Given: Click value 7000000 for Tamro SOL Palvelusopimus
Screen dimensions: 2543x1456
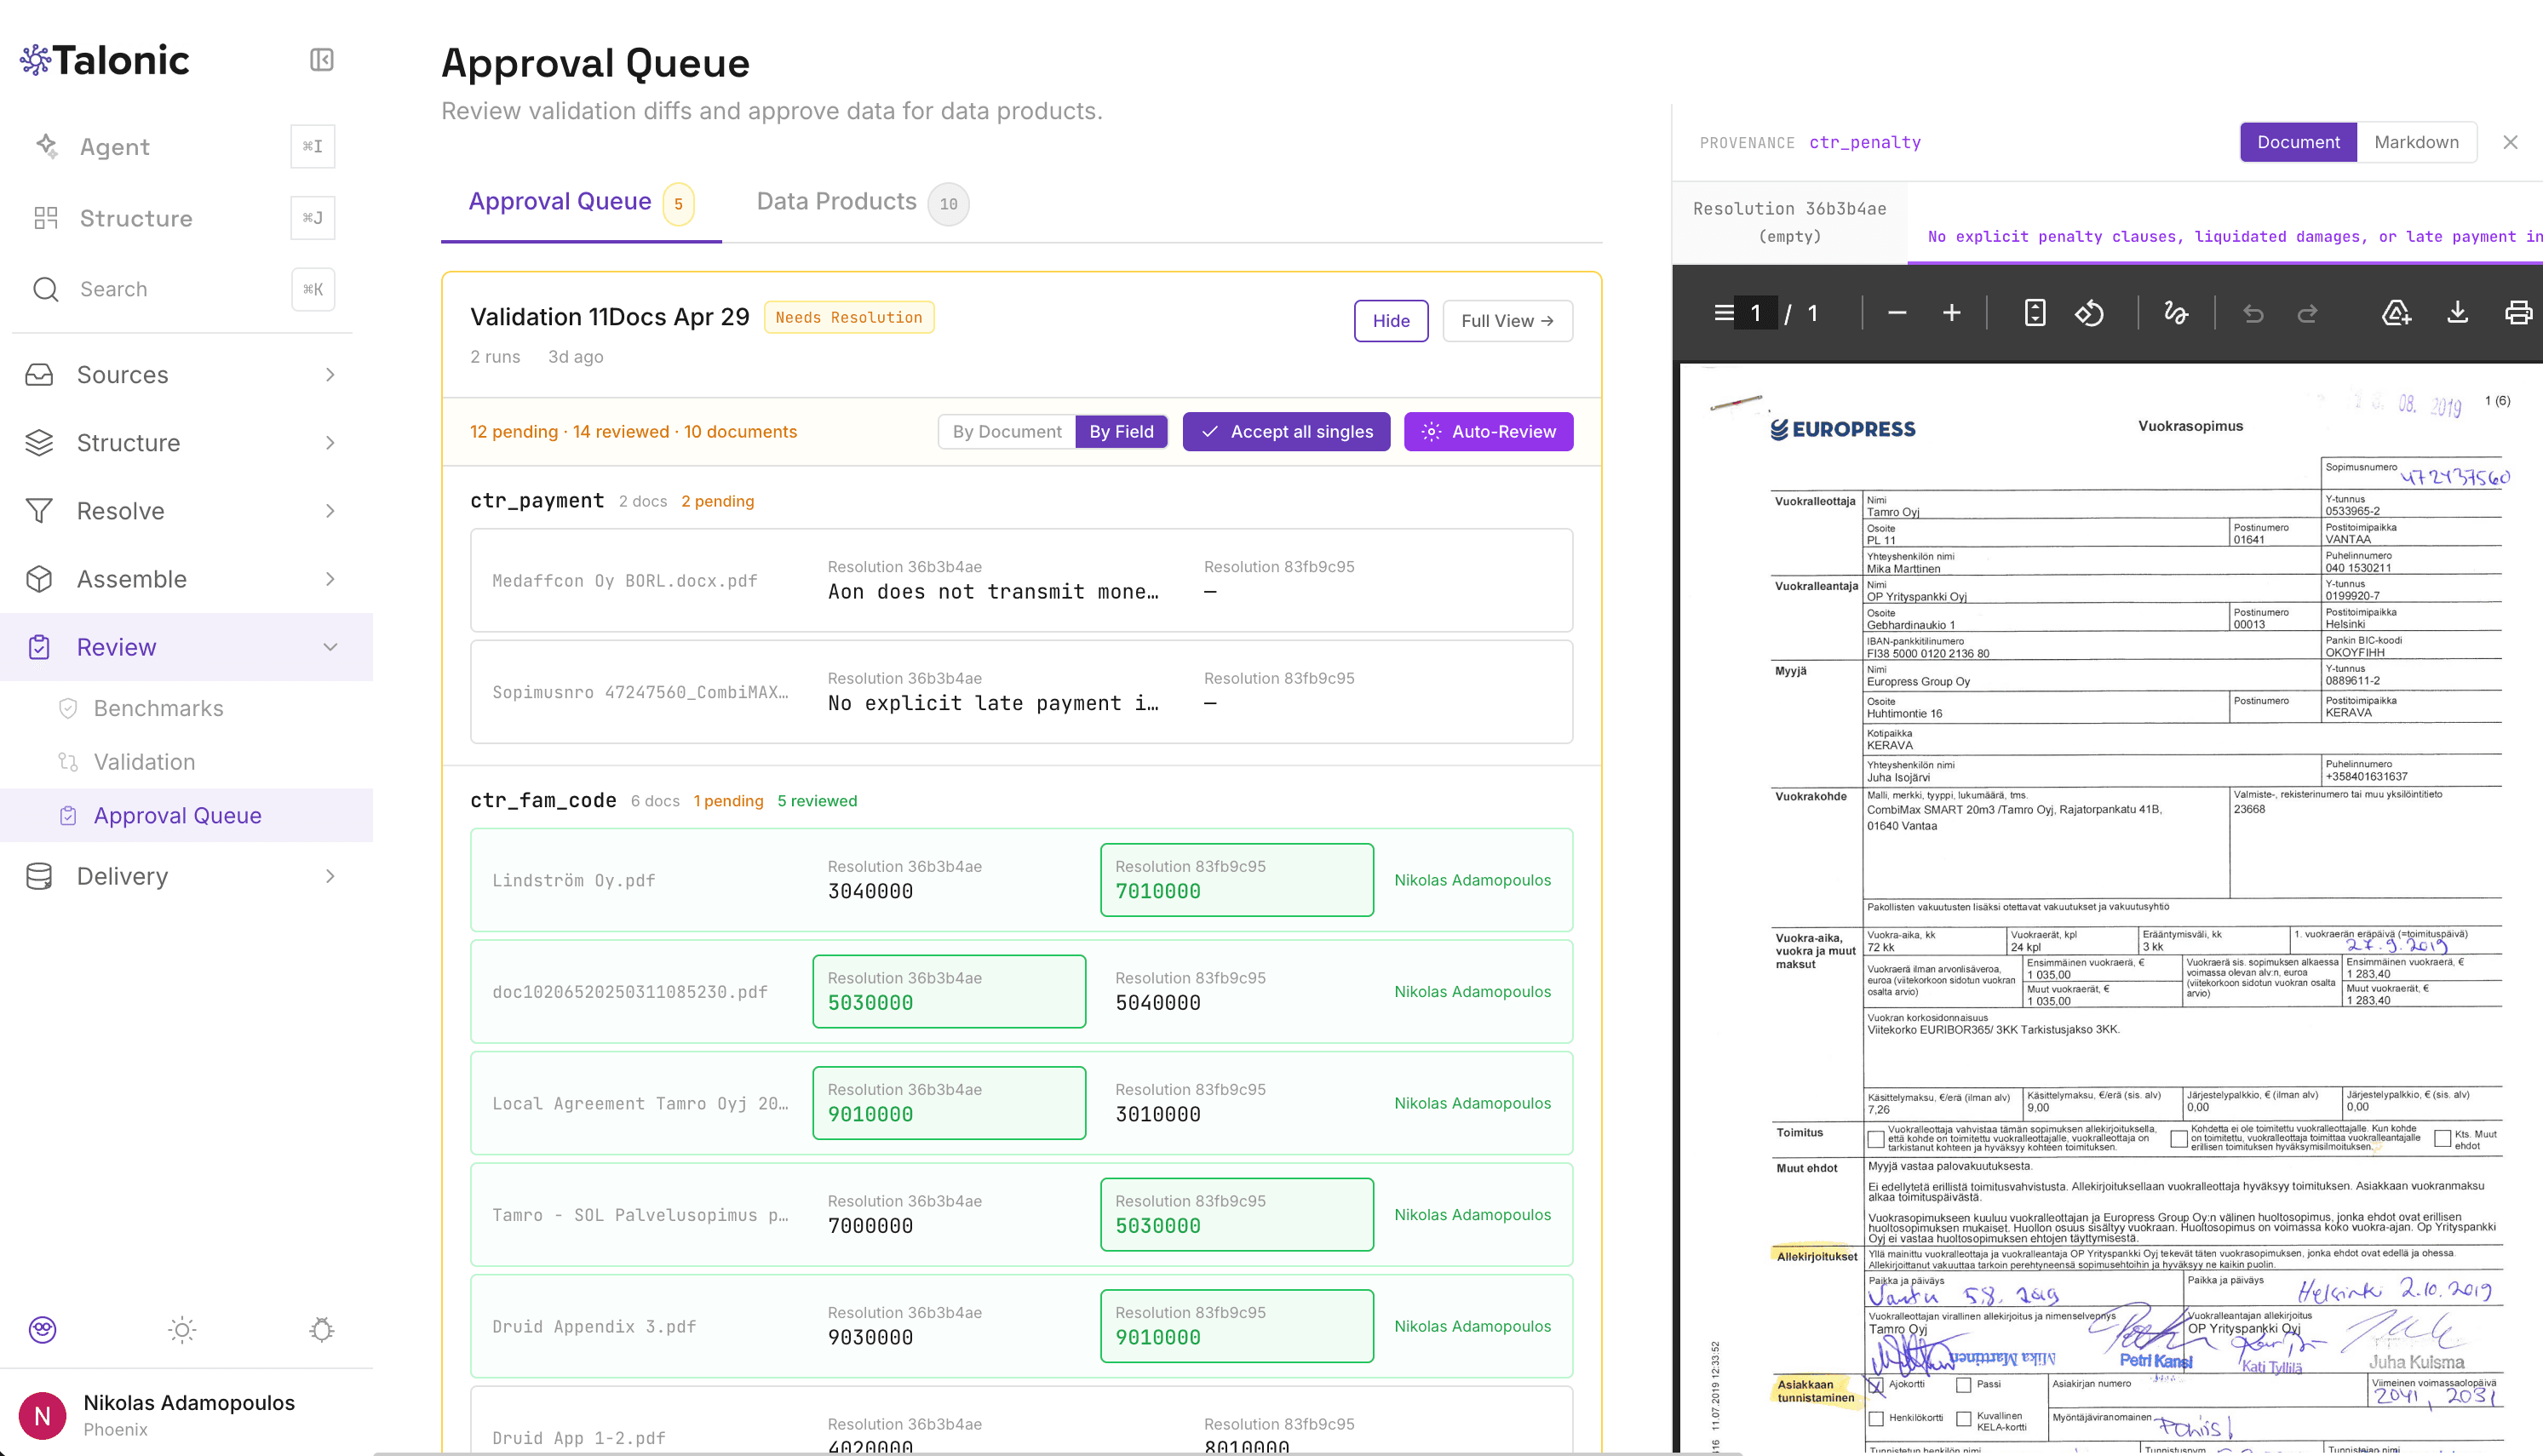Looking at the screenshot, I should click(x=870, y=1226).
